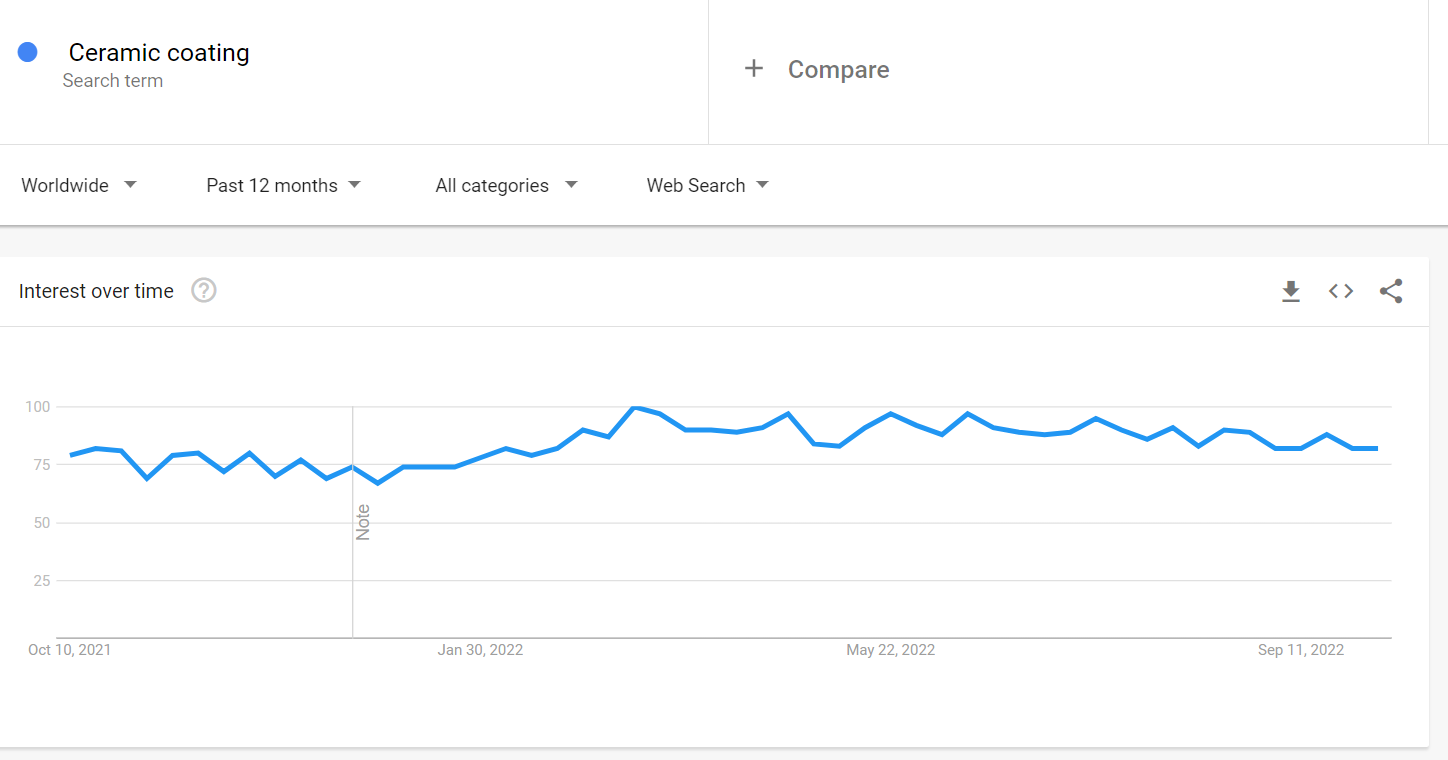
Task: Click the peak point of the trend line
Action: (634, 407)
